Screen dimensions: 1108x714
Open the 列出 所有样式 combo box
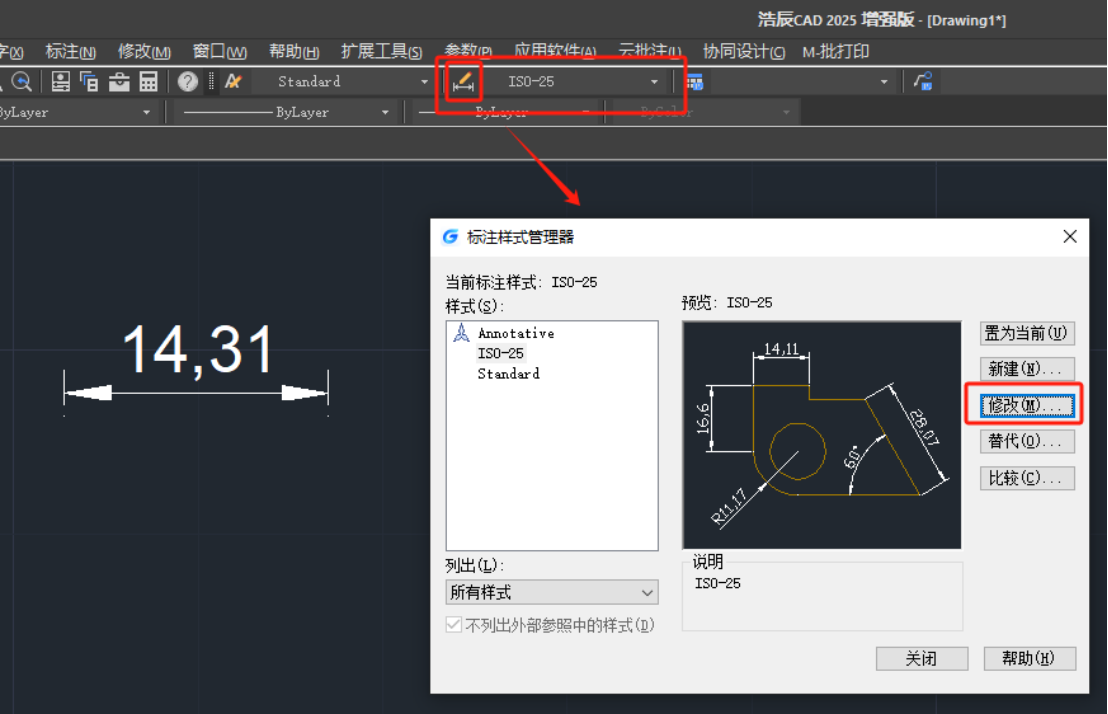pyautogui.click(x=551, y=592)
